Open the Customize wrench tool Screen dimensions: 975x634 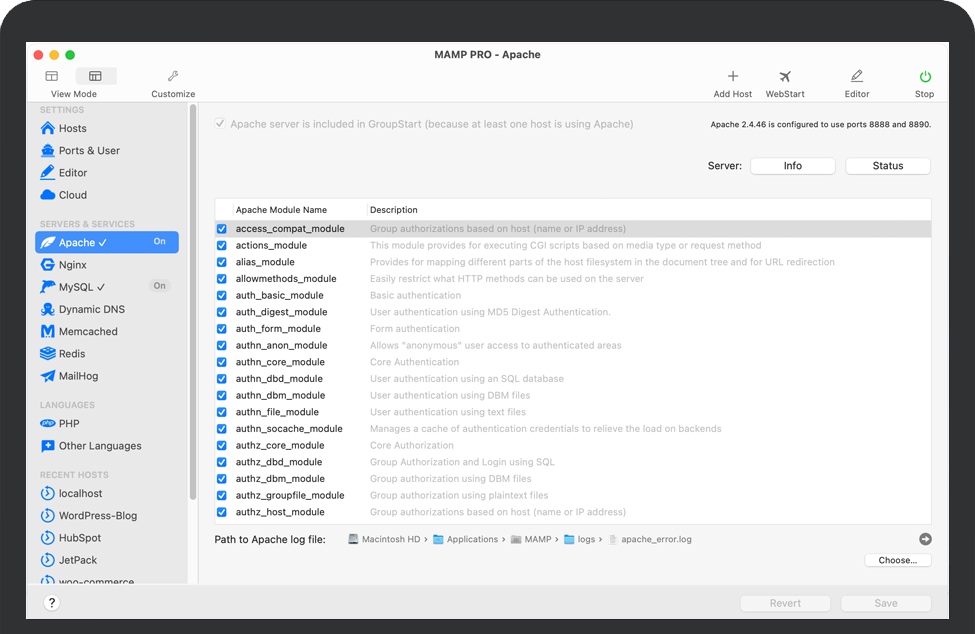(173, 77)
